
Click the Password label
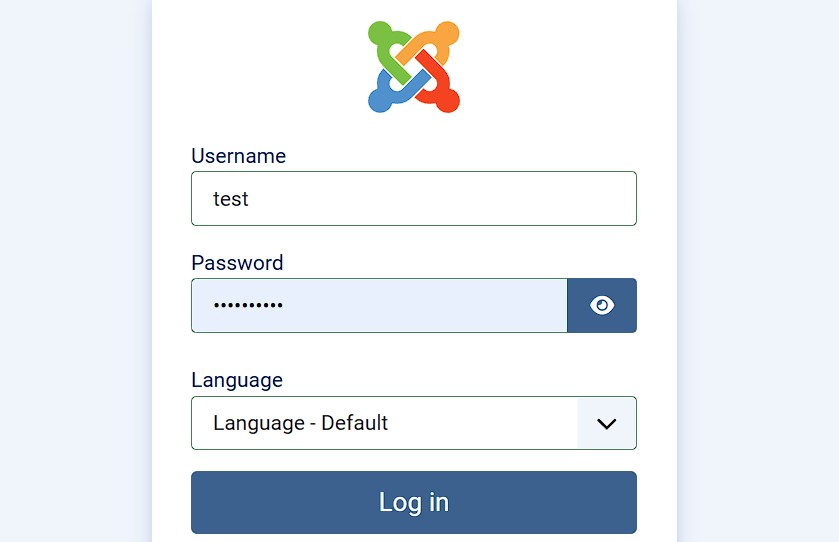pyautogui.click(x=237, y=263)
